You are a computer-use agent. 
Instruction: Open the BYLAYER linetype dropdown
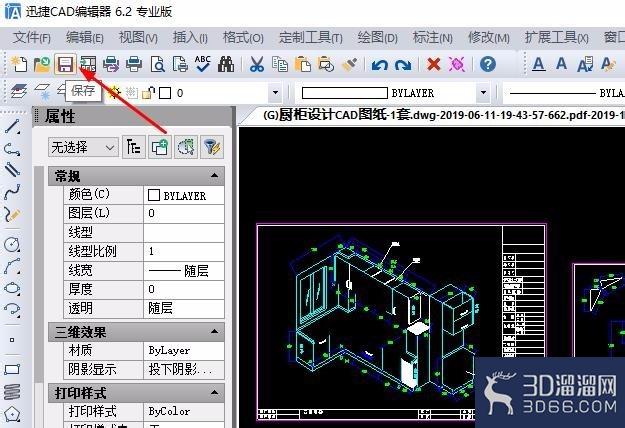(564, 93)
